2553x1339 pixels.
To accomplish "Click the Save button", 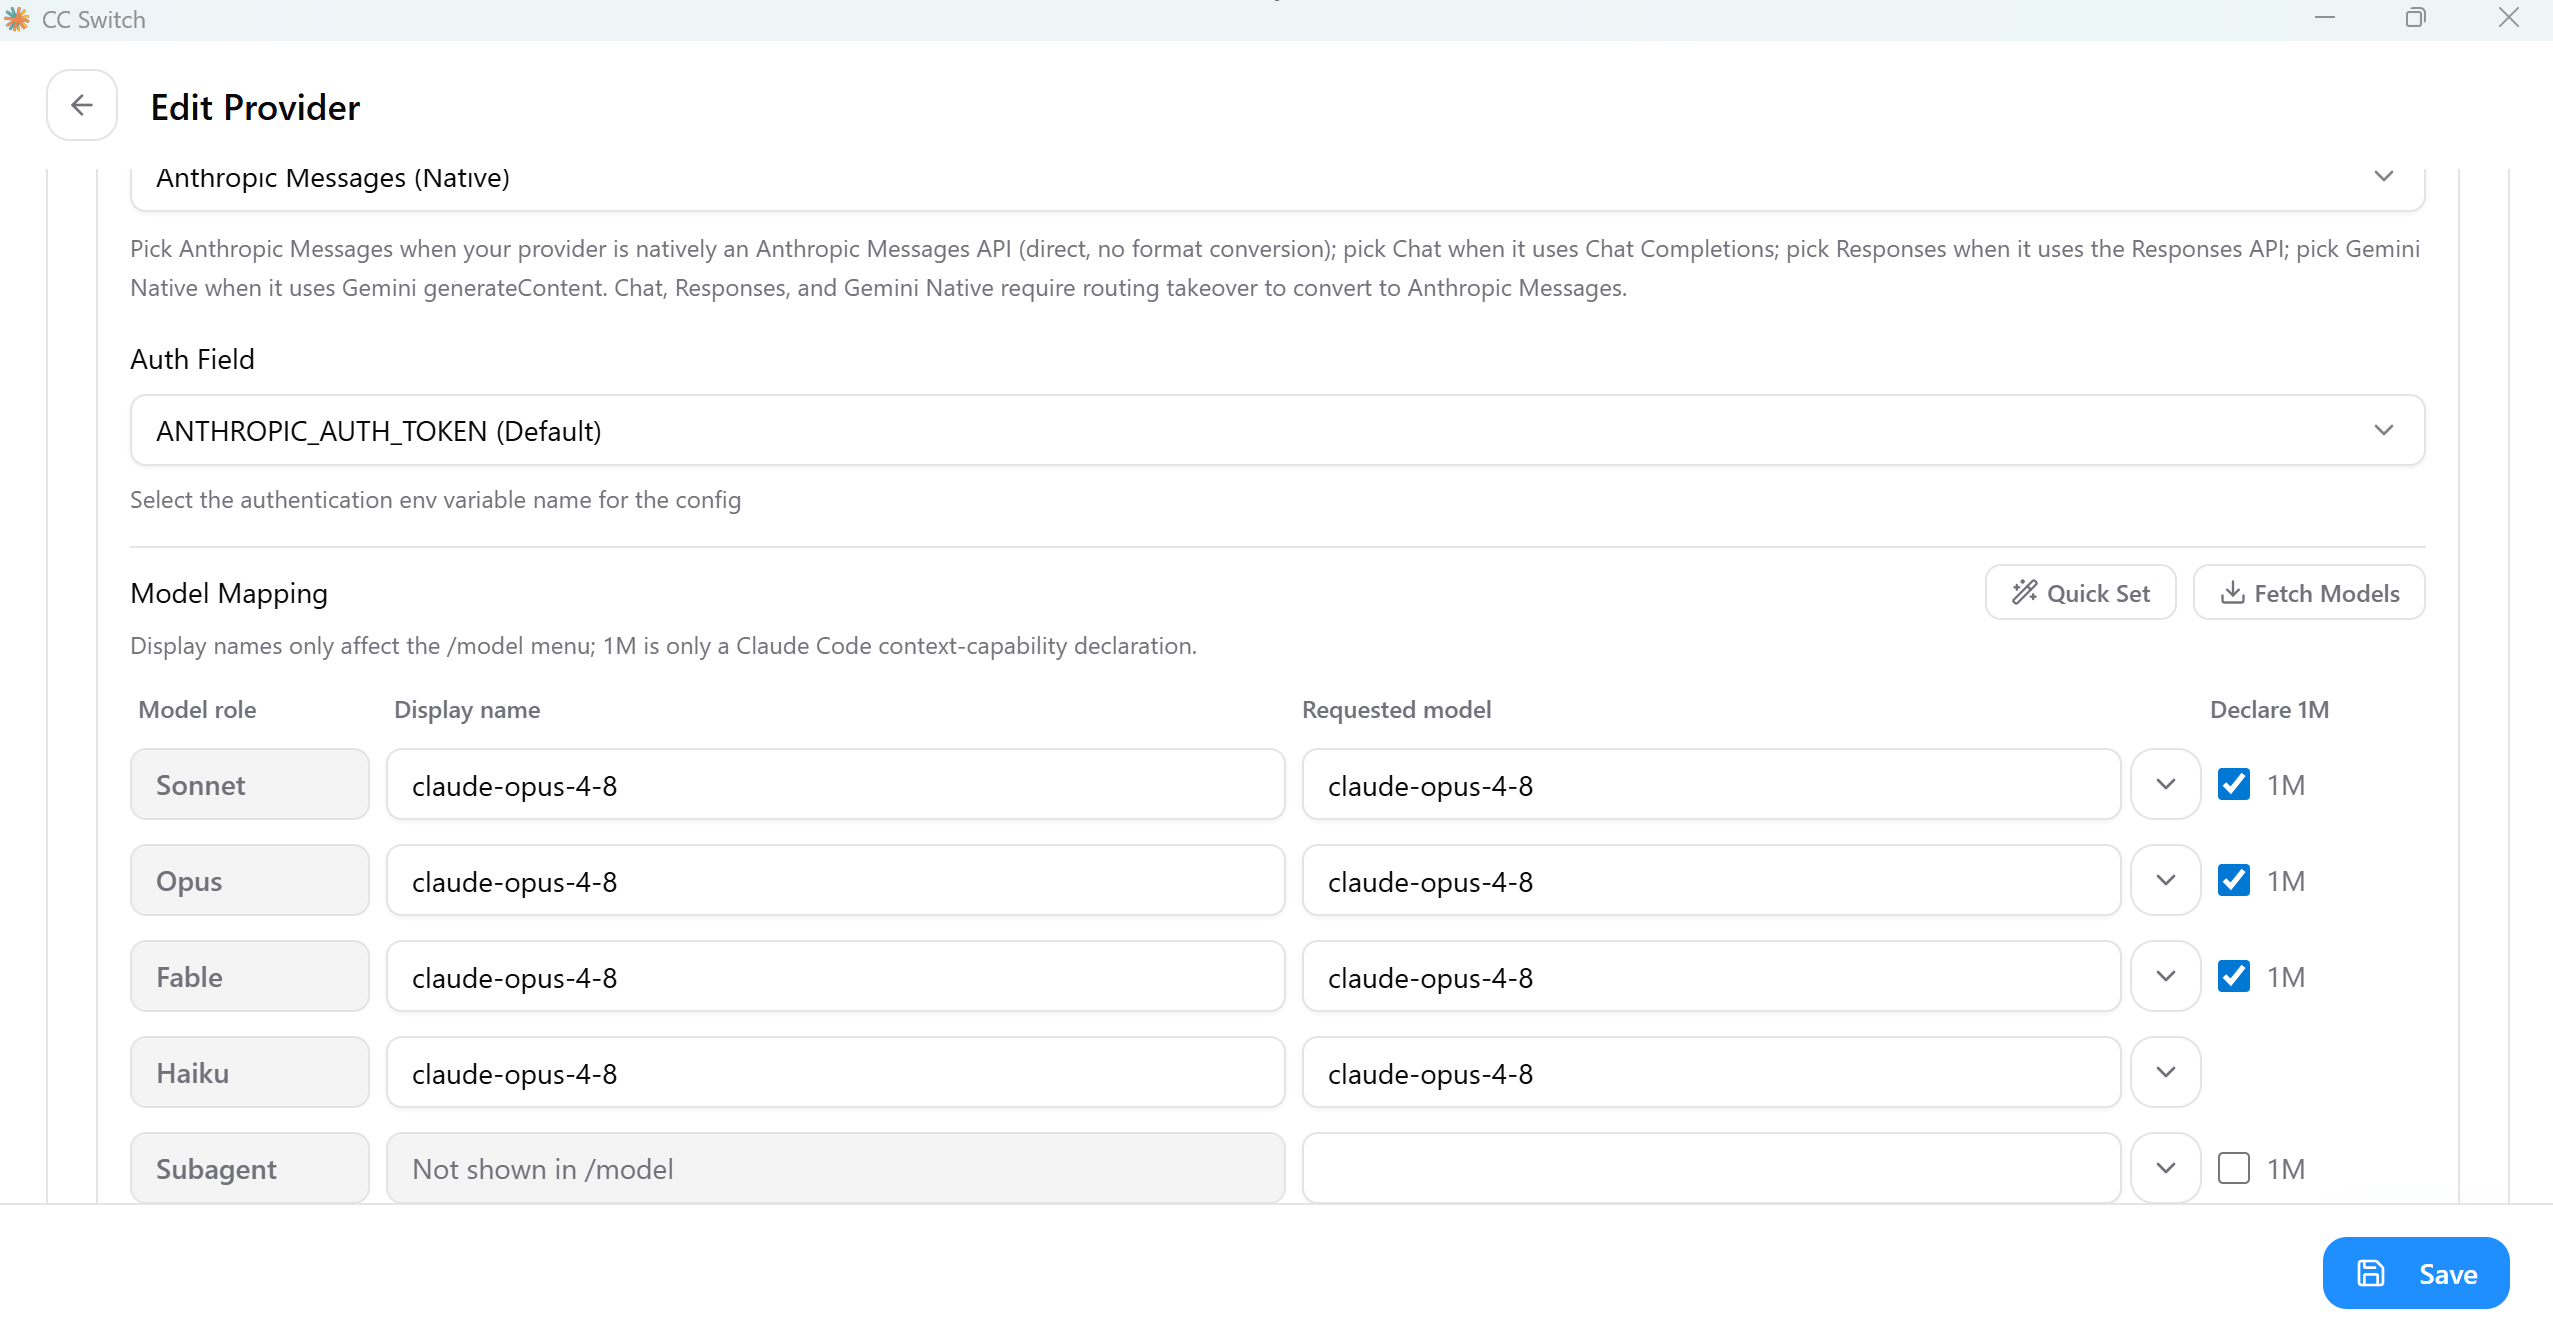I will coord(2415,1273).
